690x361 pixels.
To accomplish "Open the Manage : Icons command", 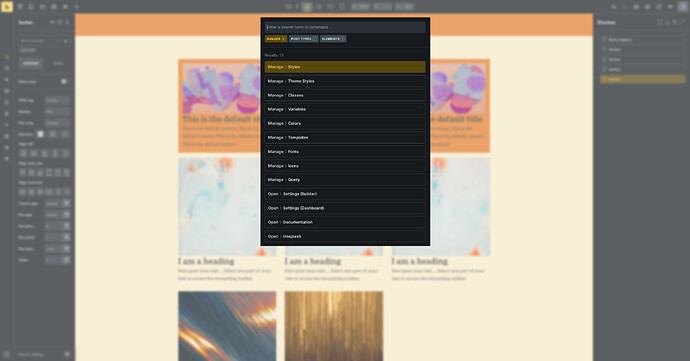I will click(345, 166).
